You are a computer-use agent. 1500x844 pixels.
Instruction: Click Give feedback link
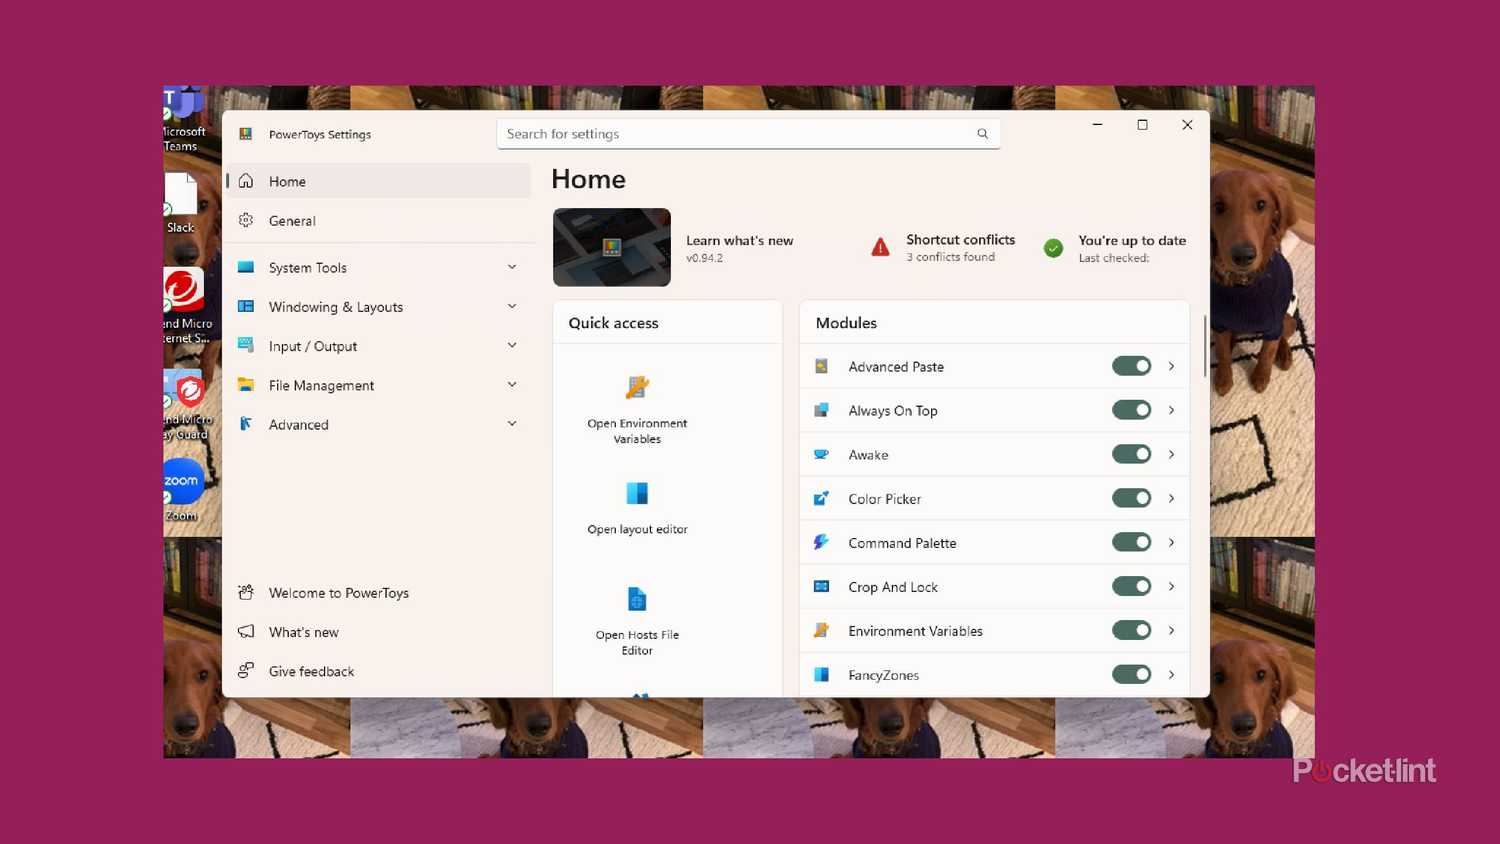[311, 671]
